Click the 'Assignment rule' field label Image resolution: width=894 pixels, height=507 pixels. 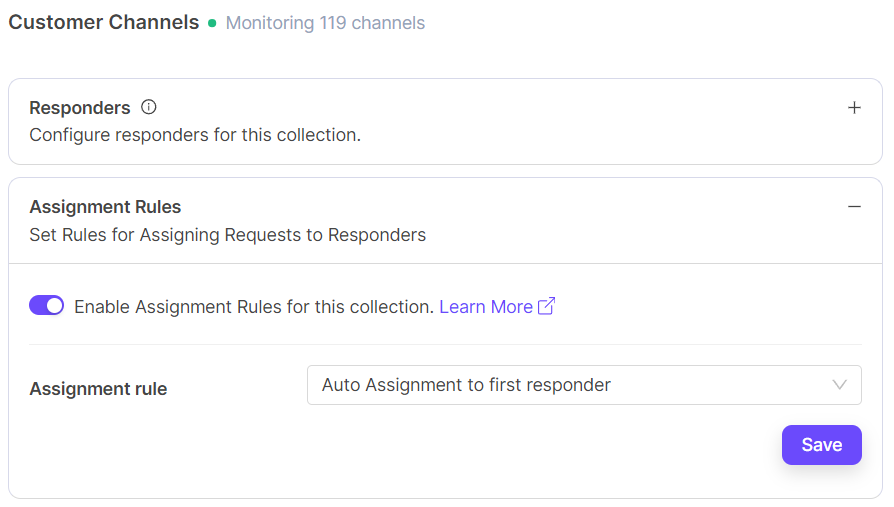(98, 389)
